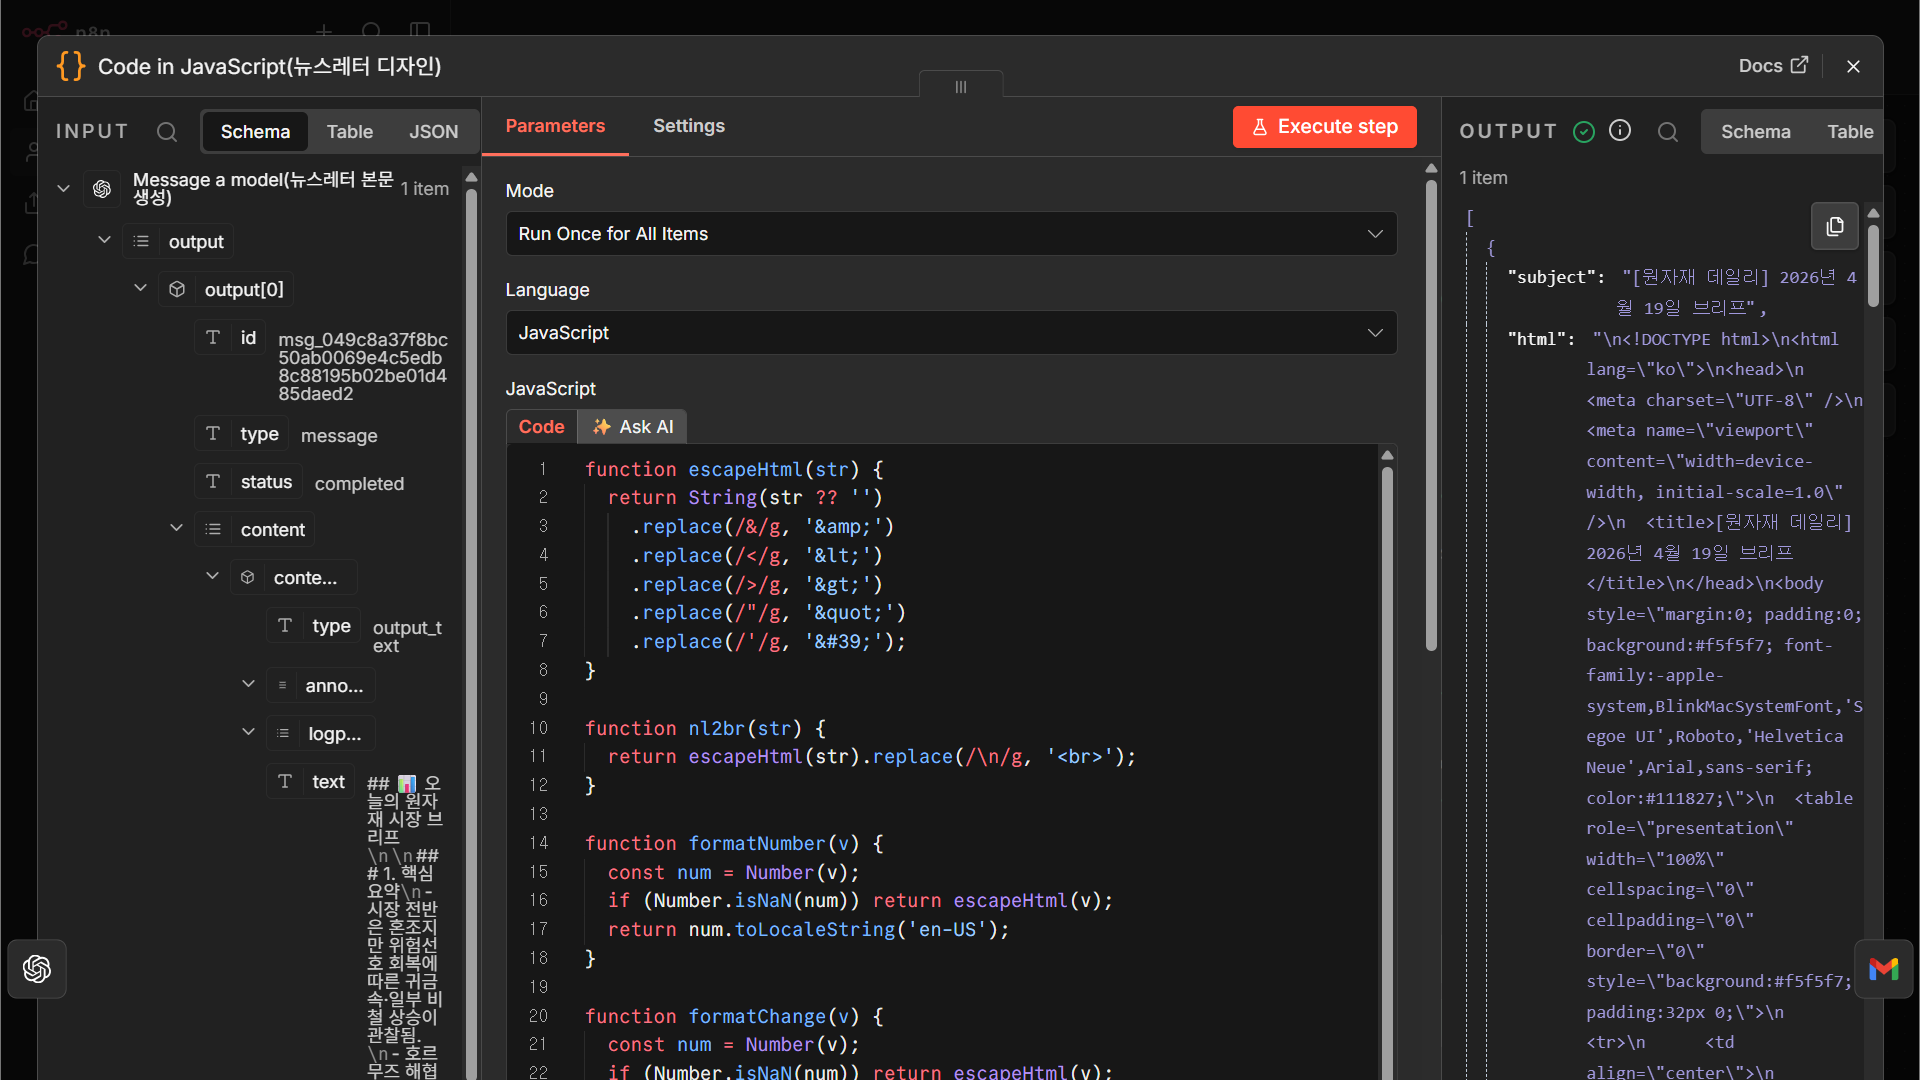The height and width of the screenshot is (1080, 1920).
Task: Click code line 14 function formatNumber
Action: point(734,843)
